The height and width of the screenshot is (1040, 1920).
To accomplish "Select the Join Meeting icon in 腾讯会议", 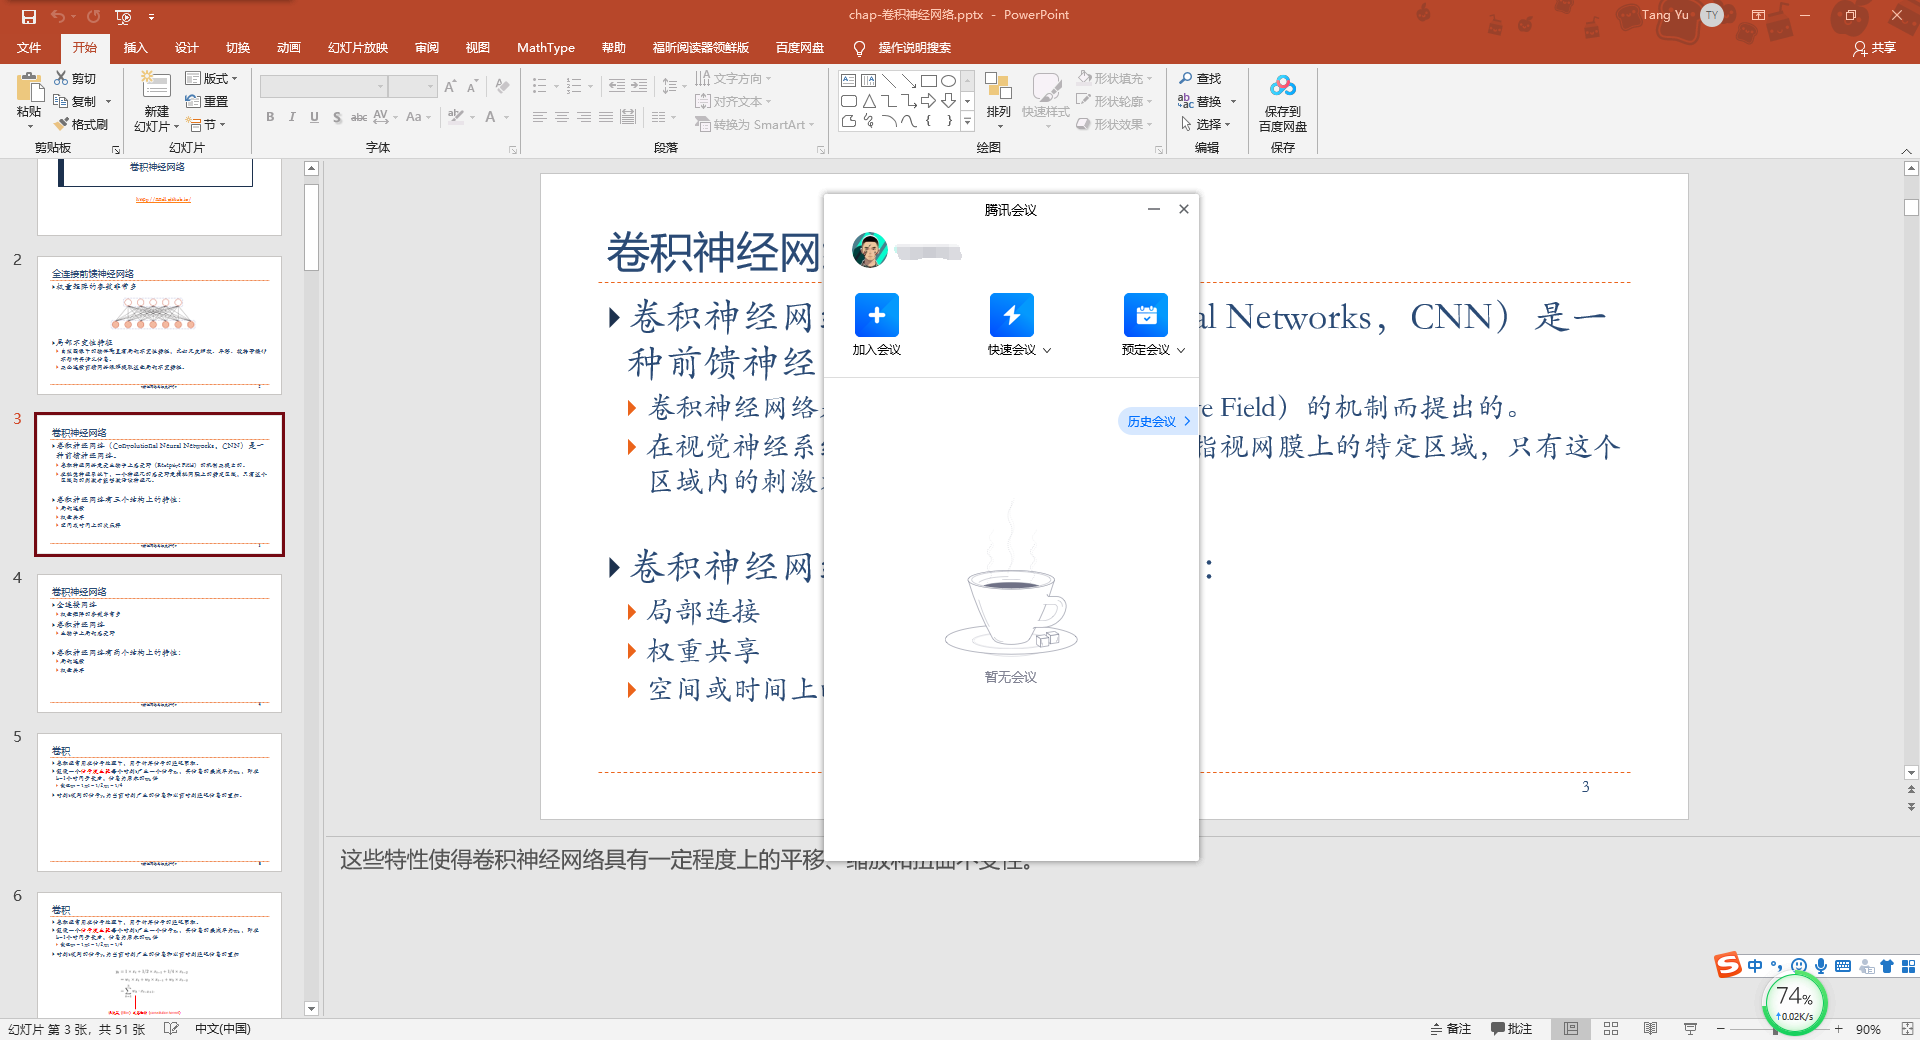I will [x=876, y=315].
